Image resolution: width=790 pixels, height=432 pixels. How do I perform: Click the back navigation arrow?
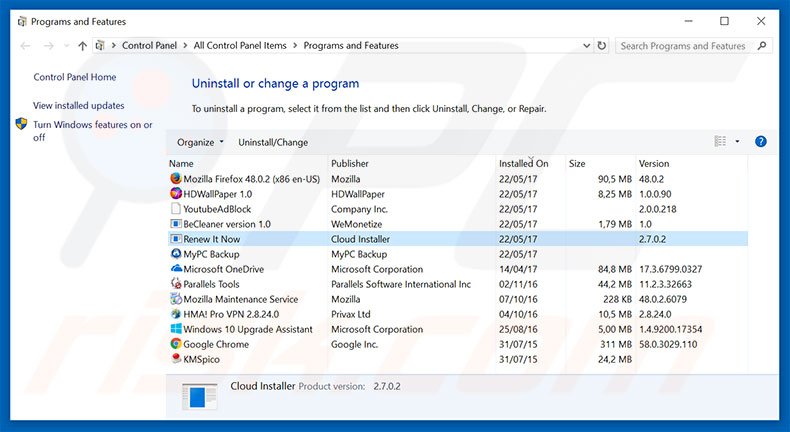point(25,46)
